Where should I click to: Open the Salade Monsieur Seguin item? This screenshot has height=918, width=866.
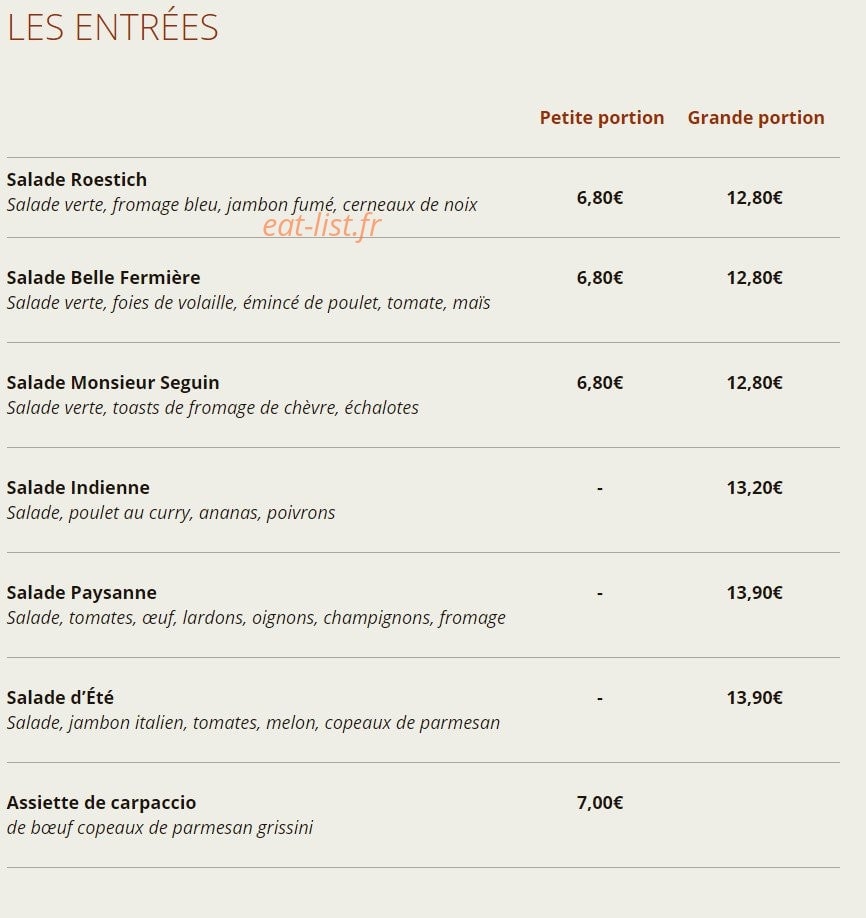112,382
